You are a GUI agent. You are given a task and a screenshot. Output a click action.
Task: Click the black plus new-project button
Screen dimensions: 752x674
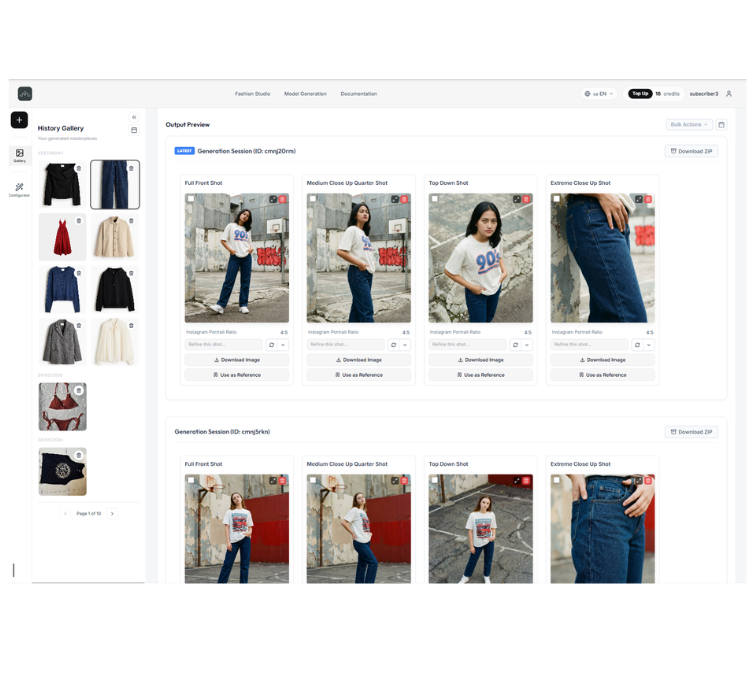pos(19,120)
